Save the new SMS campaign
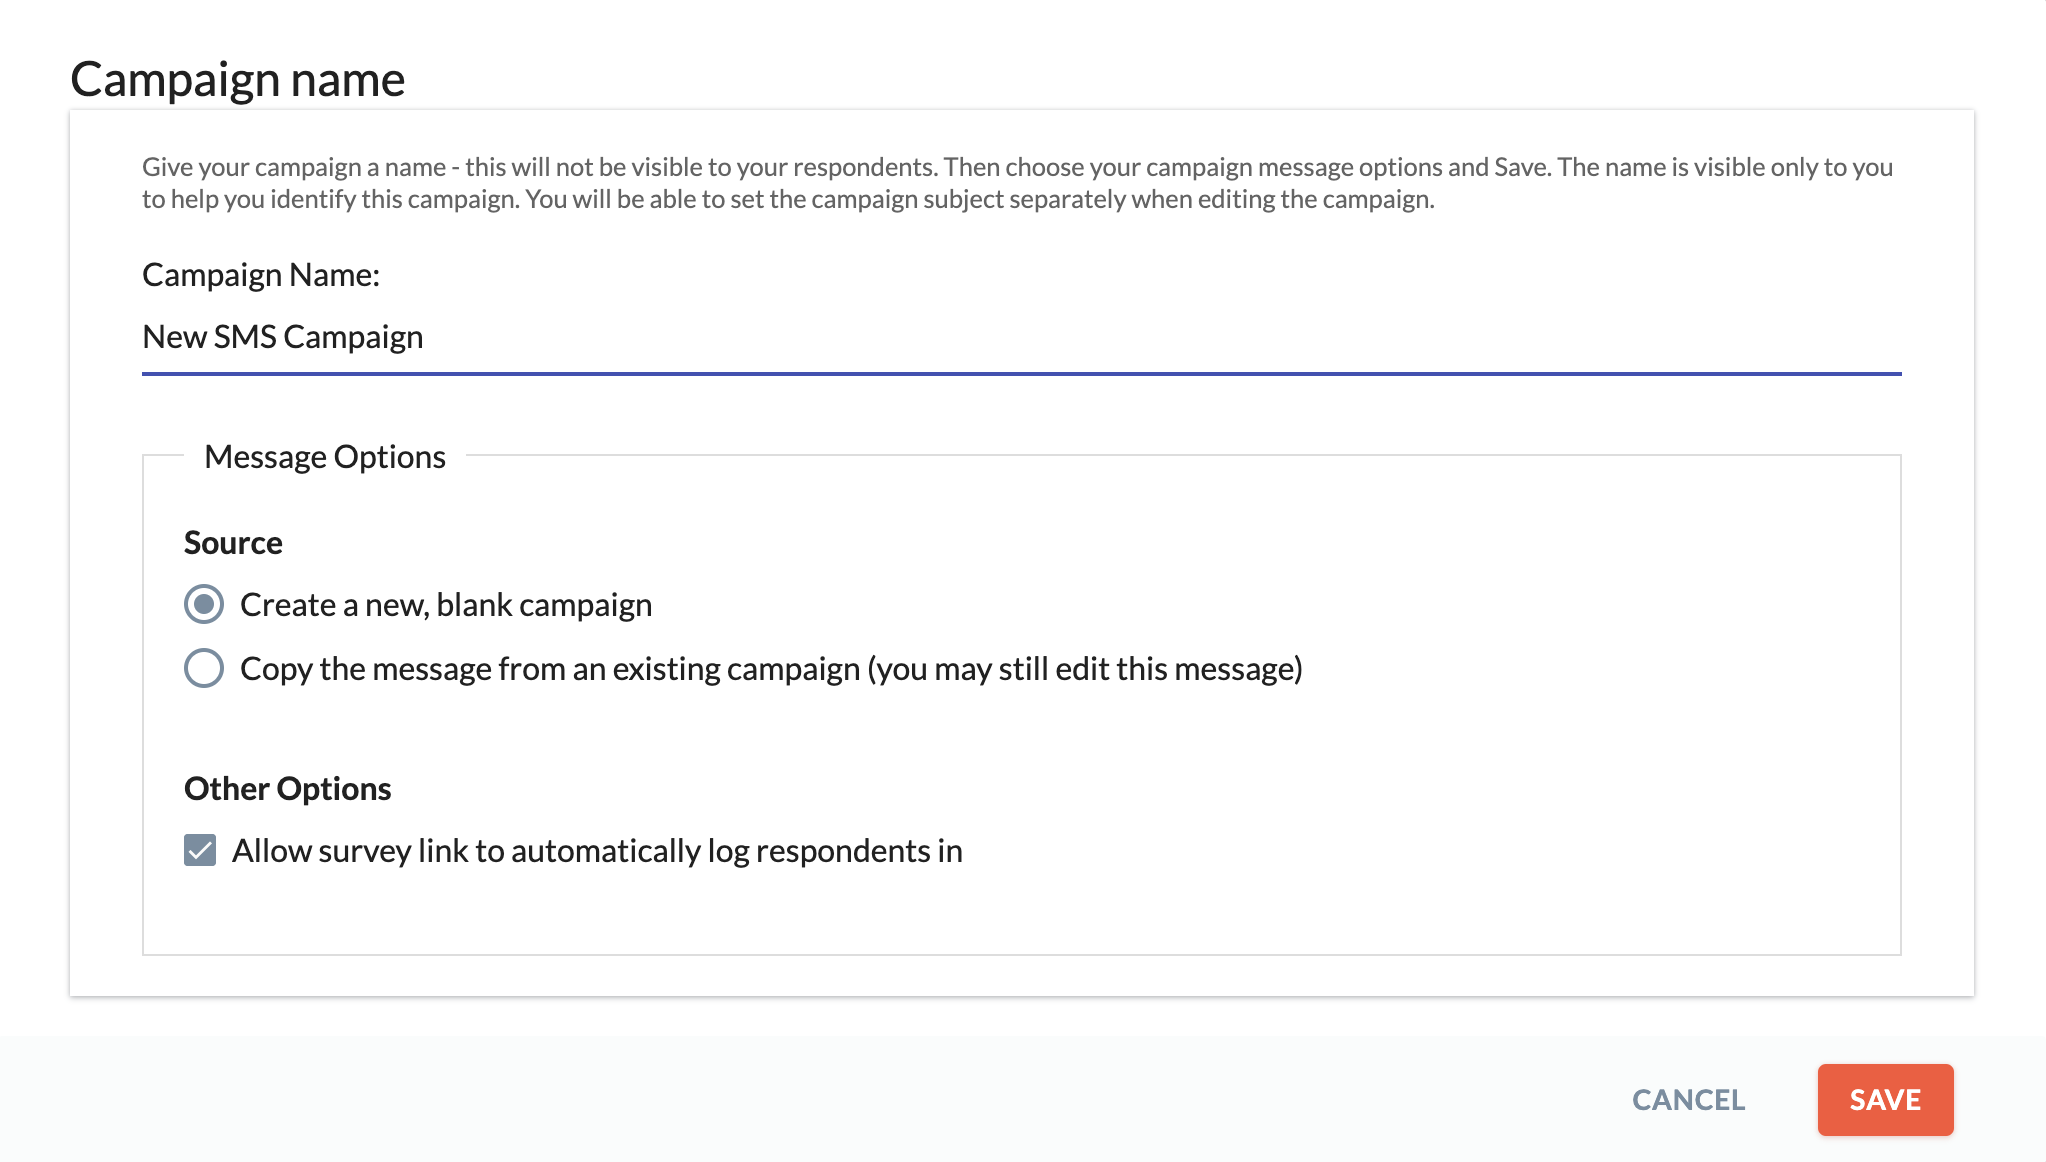Viewport: 2046px width, 1162px height. pyautogui.click(x=1884, y=1100)
